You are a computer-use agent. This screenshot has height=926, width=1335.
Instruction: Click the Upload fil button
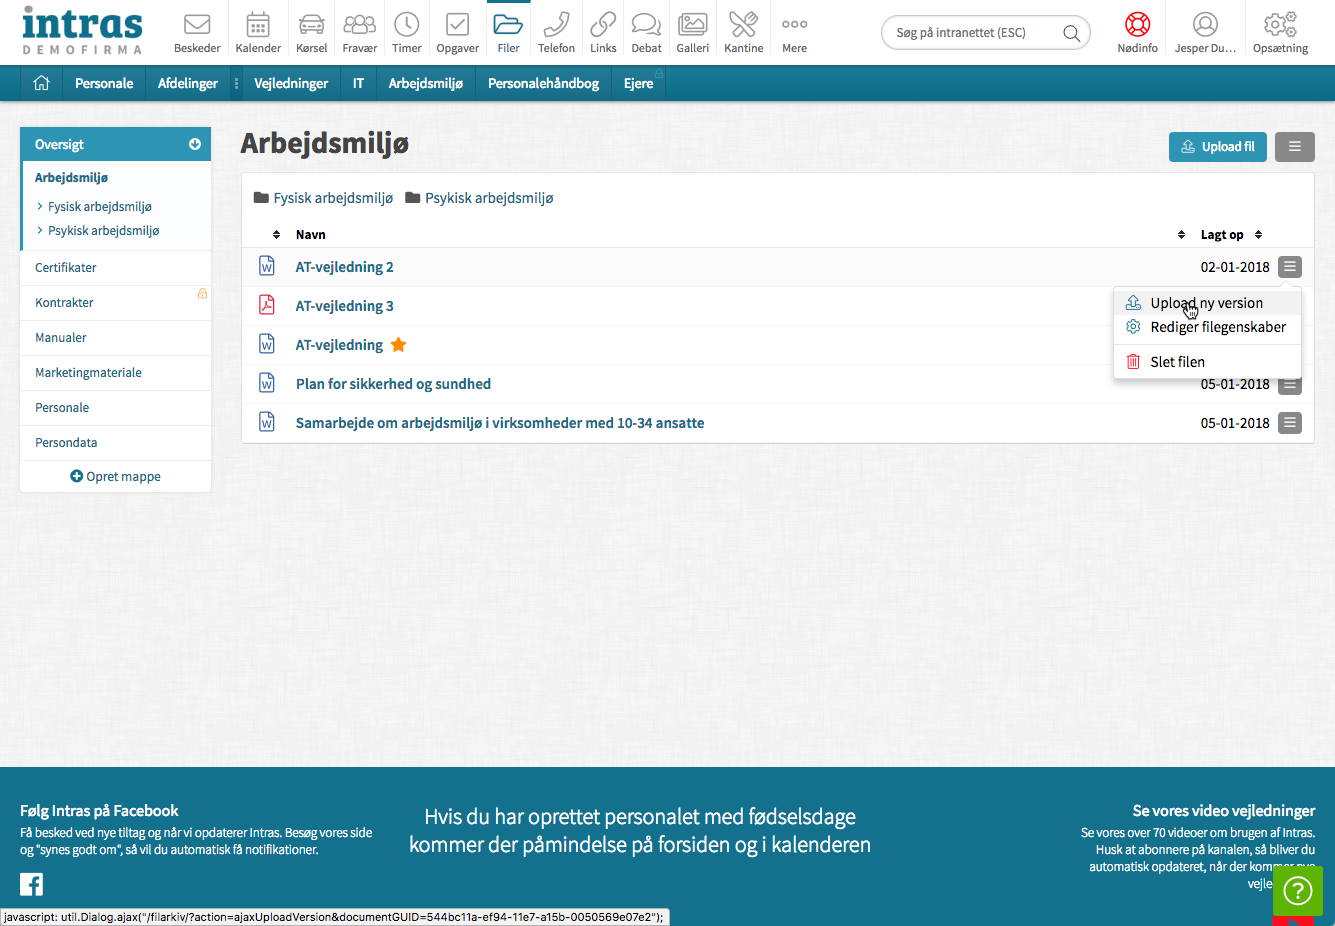1217,147
